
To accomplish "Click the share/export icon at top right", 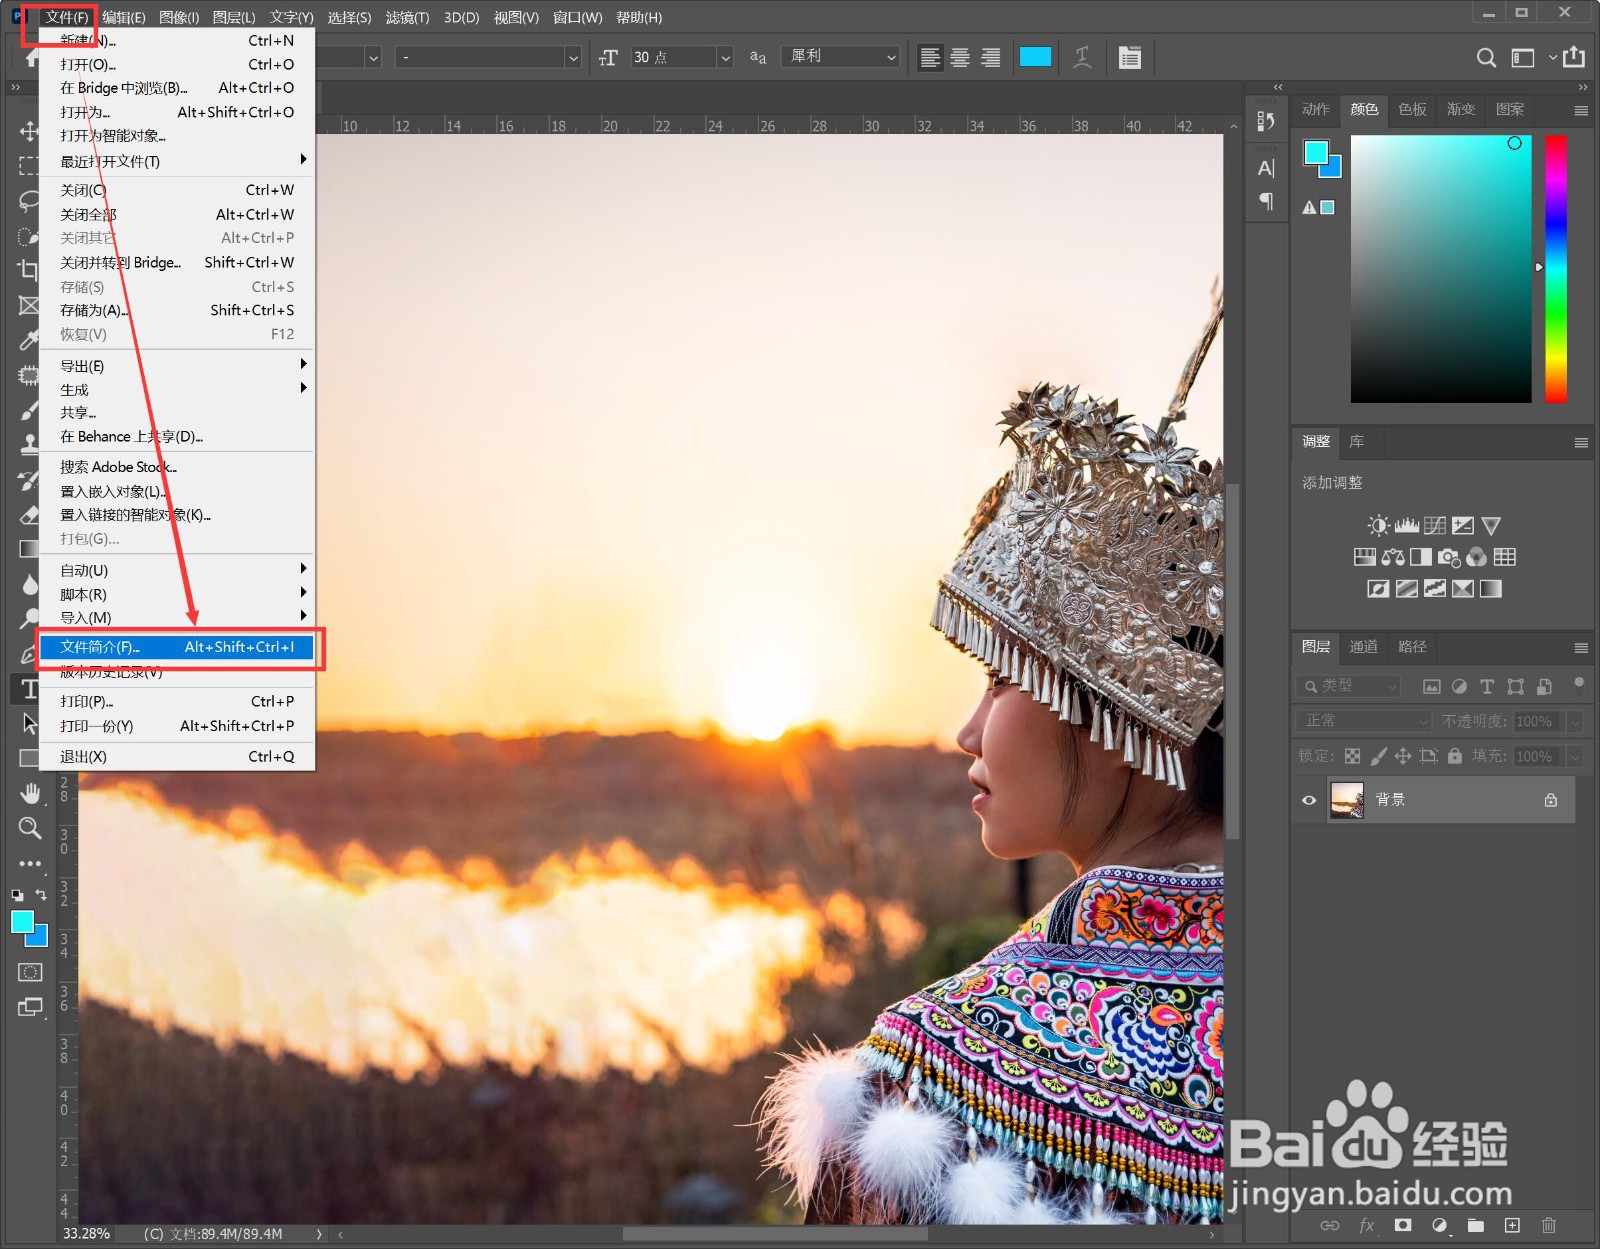I will 1574,57.
